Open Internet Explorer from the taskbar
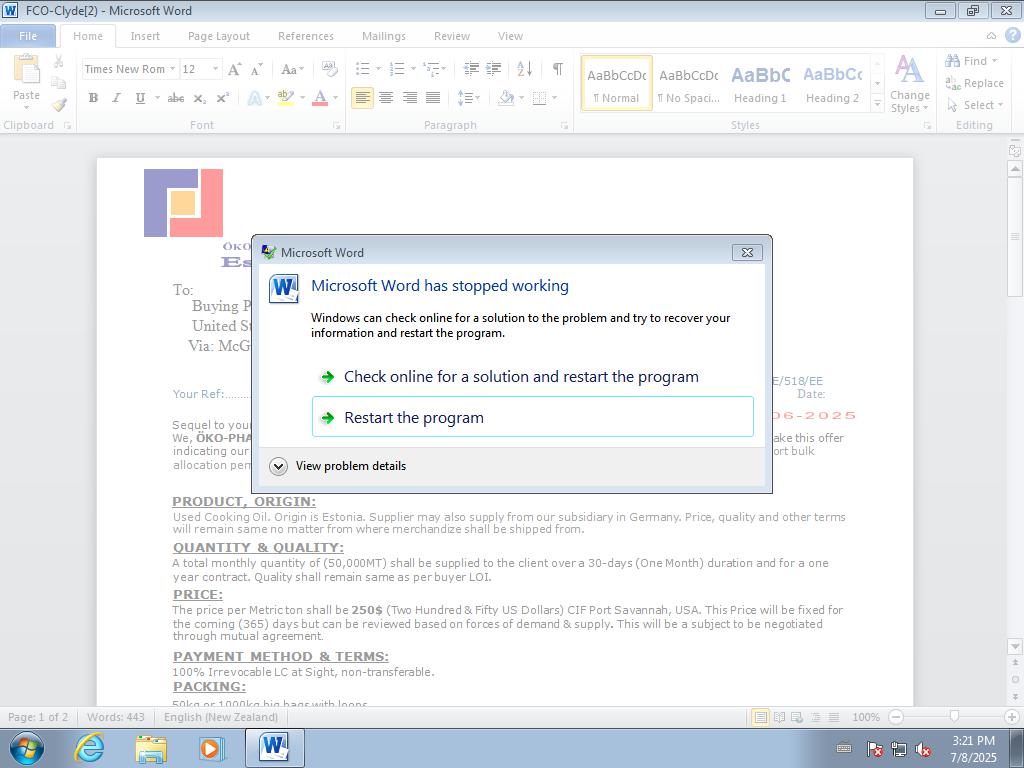 pyautogui.click(x=90, y=747)
